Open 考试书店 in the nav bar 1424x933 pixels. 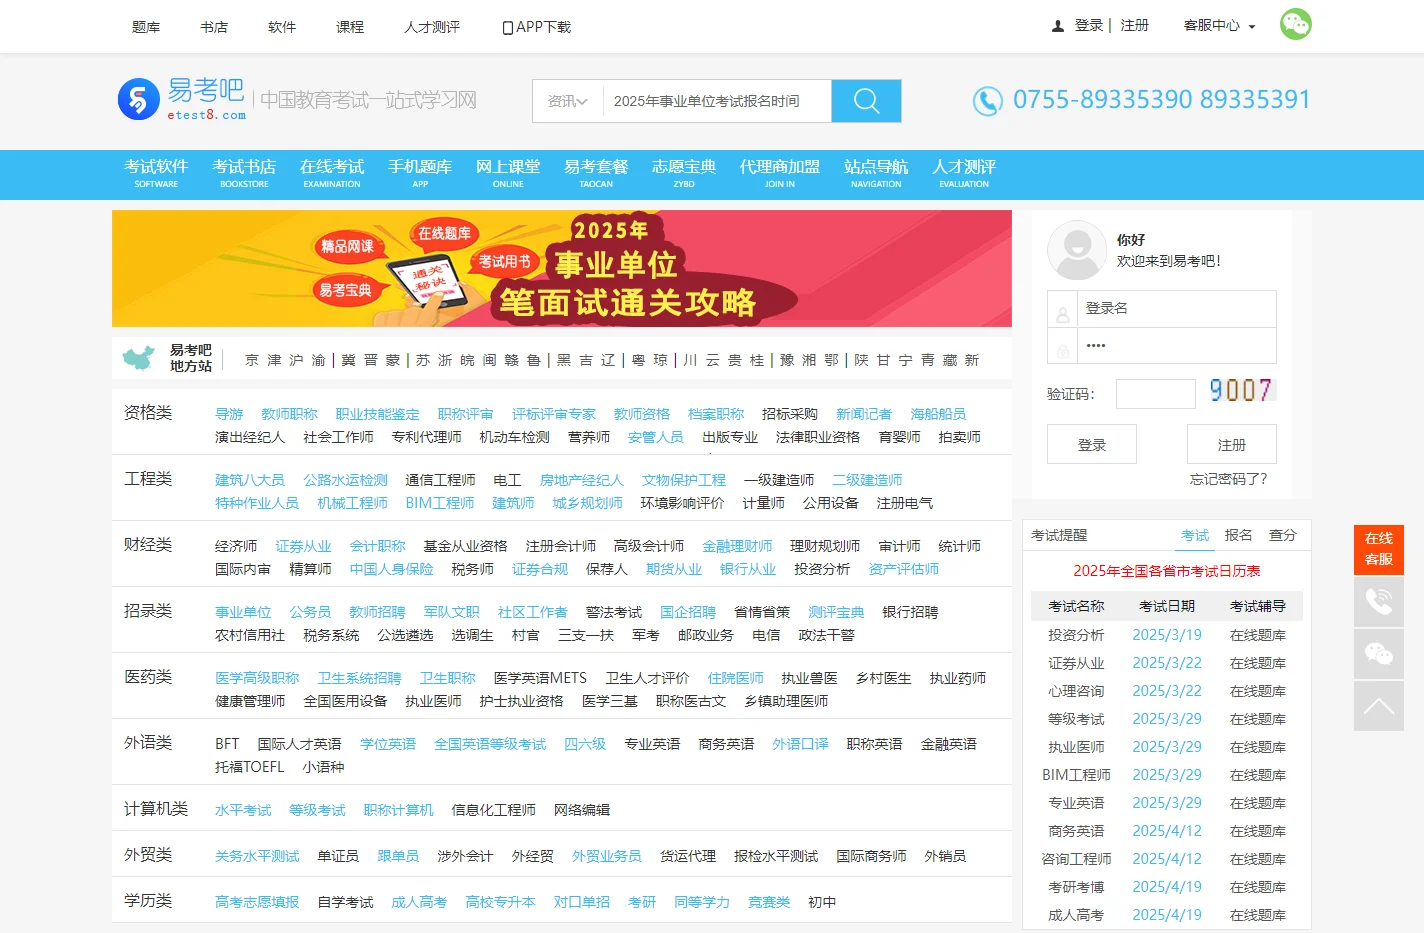coord(244,173)
